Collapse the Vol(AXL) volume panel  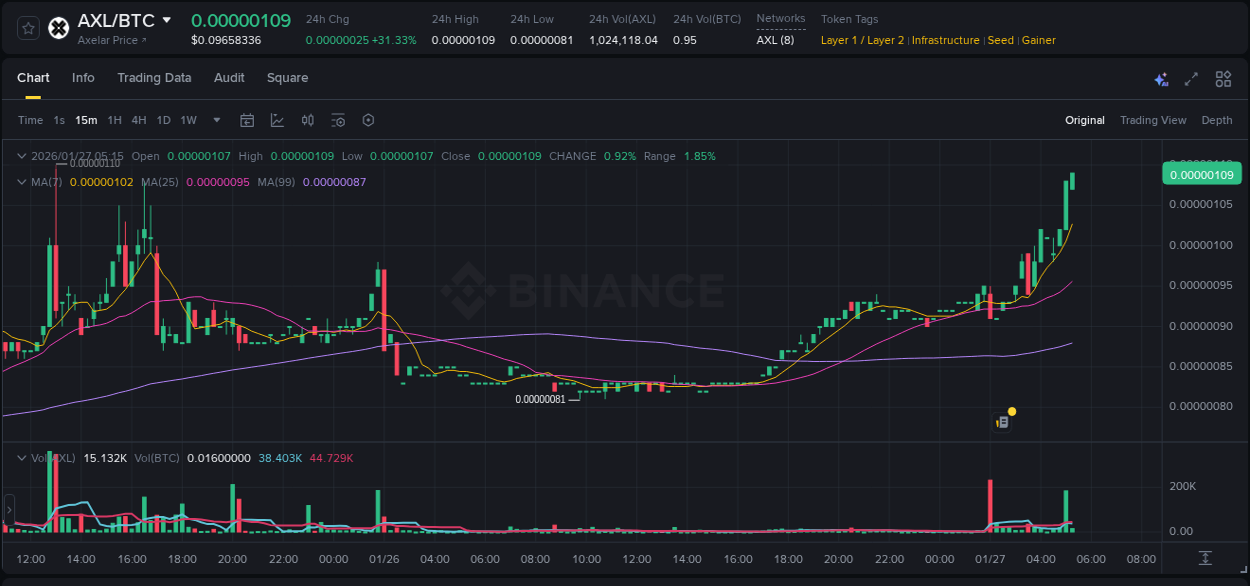[x=20, y=456]
